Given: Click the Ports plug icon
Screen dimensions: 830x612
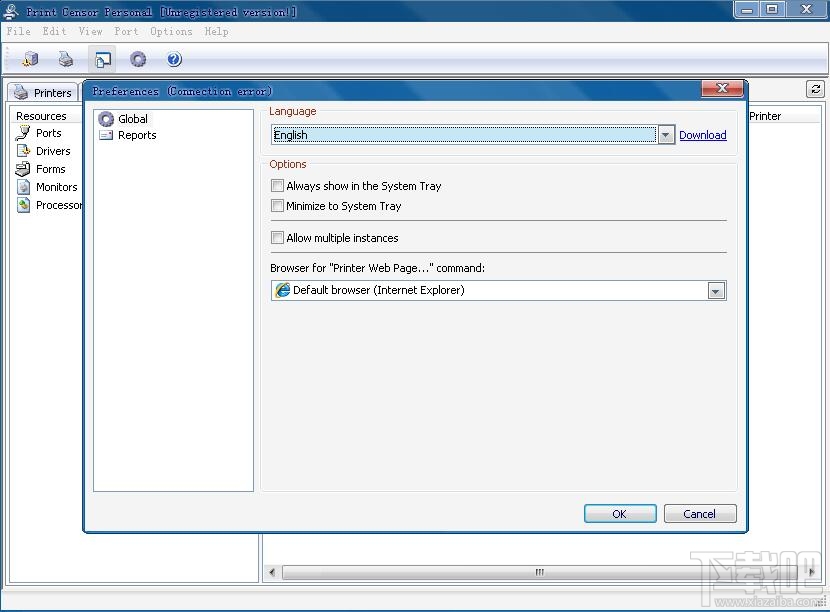Looking at the screenshot, I should pyautogui.click(x=23, y=133).
